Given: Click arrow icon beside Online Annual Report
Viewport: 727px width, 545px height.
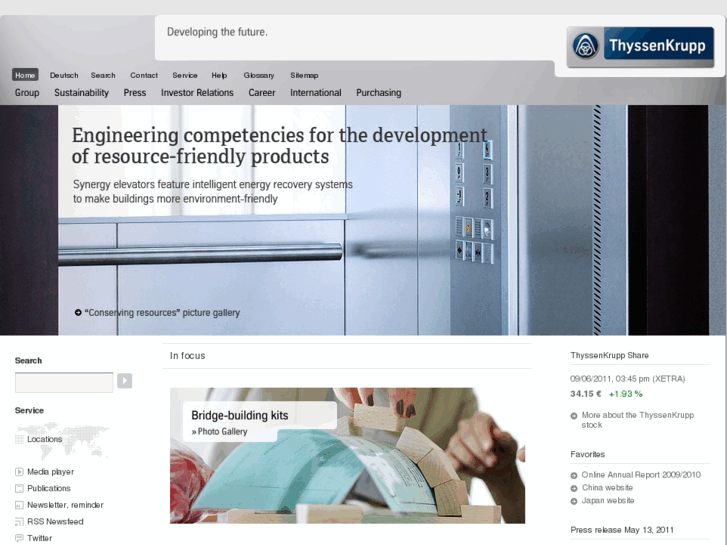Looking at the screenshot, I should pyautogui.click(x=574, y=475).
